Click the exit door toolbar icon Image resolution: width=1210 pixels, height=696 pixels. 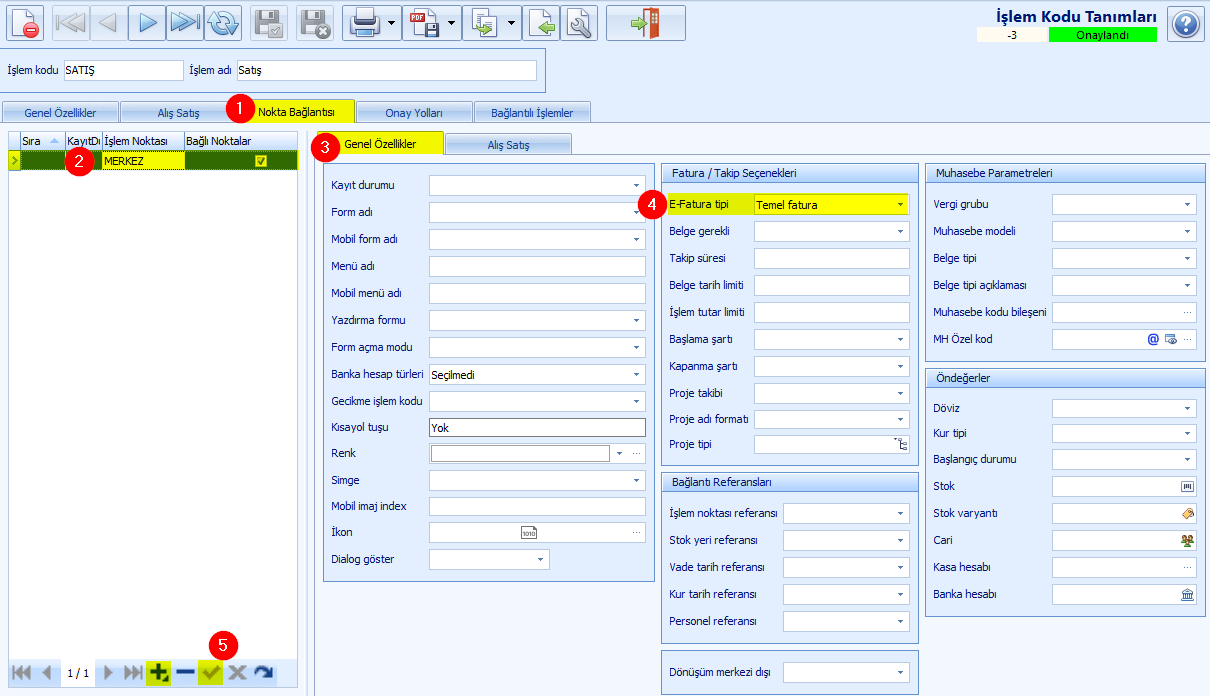coord(646,23)
